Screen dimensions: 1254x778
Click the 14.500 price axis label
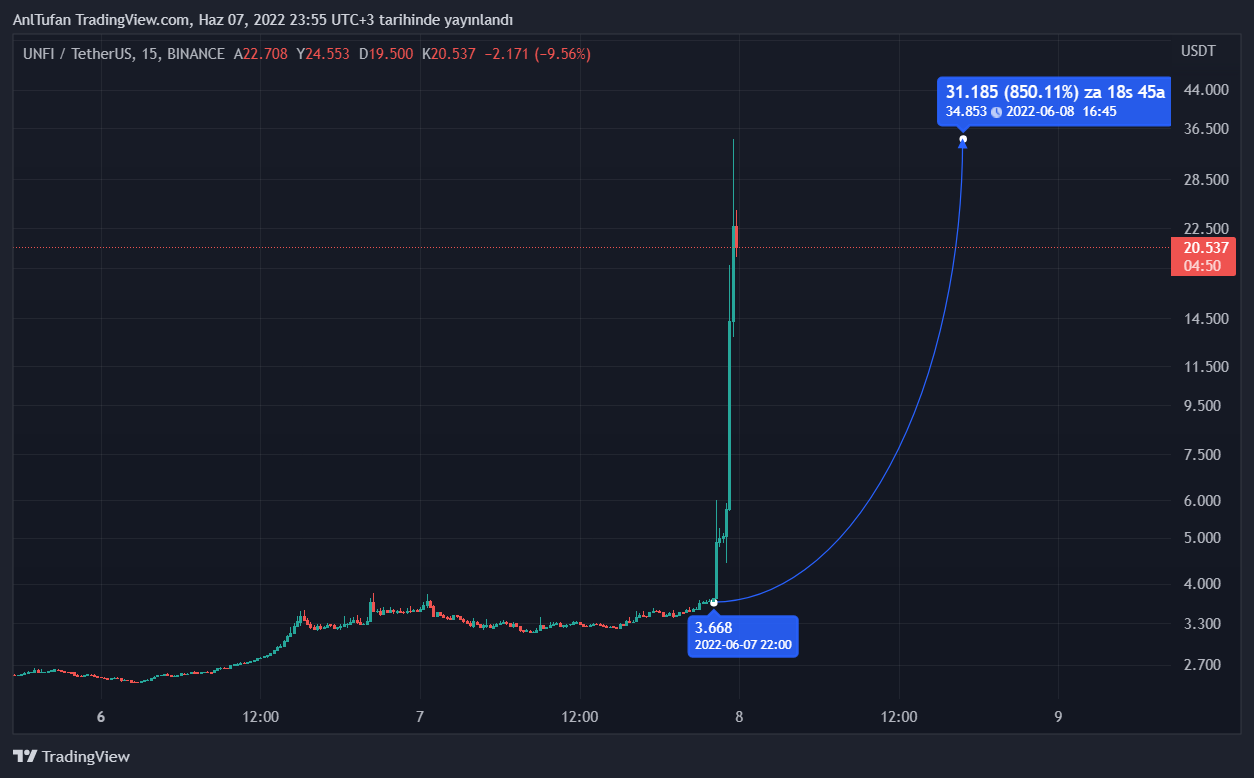coord(1205,319)
